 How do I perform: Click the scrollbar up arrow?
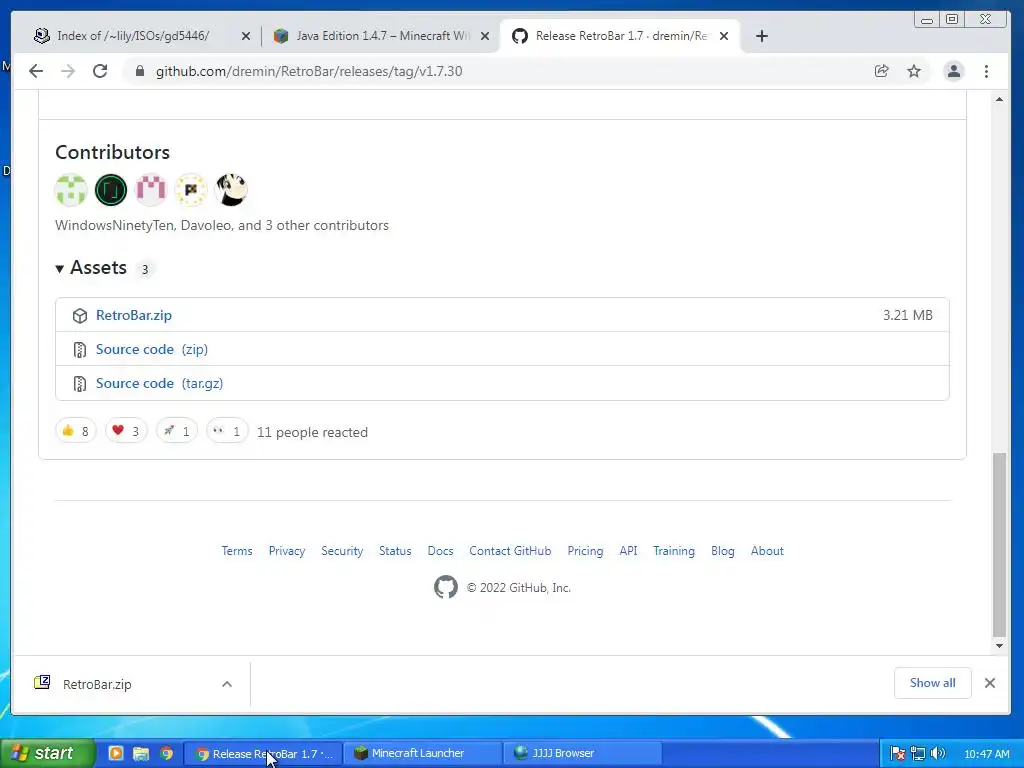point(999,99)
